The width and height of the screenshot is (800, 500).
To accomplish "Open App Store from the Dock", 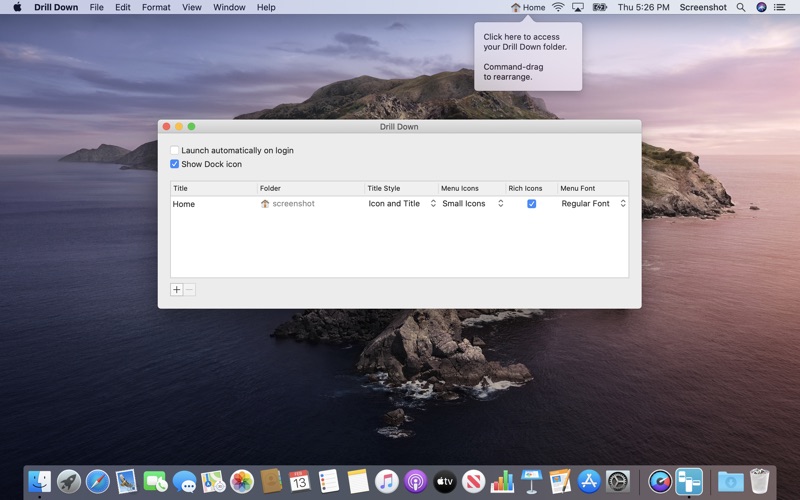I will pos(589,481).
